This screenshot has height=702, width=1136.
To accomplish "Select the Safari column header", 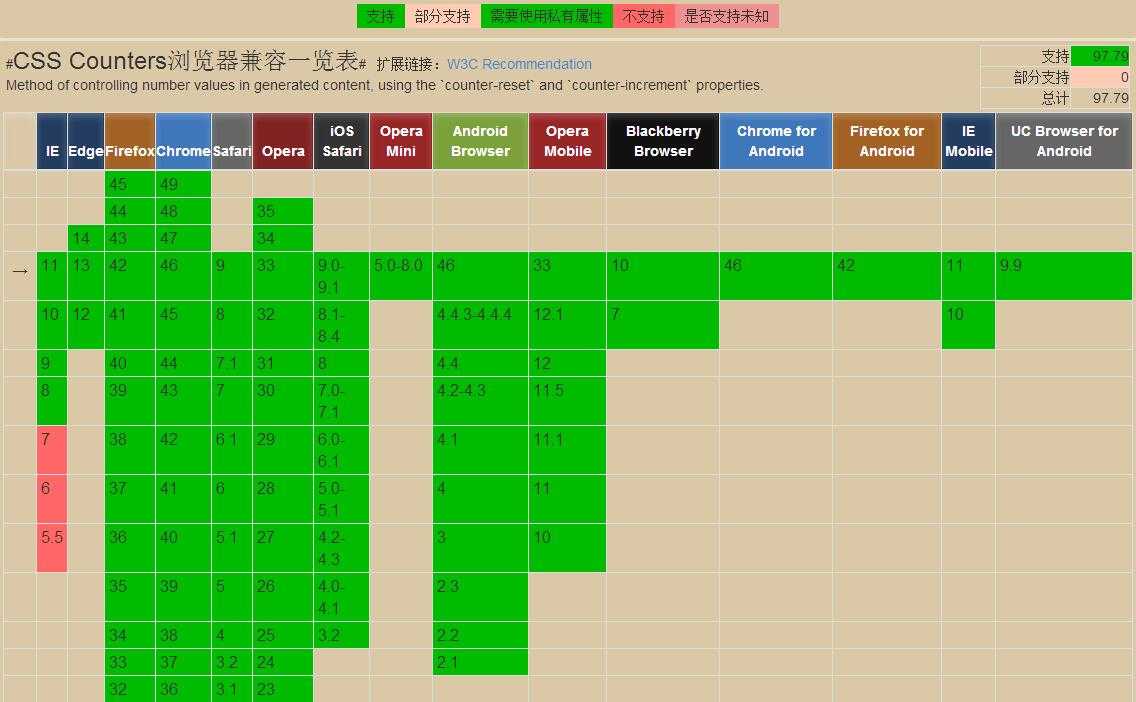I will 232,141.
